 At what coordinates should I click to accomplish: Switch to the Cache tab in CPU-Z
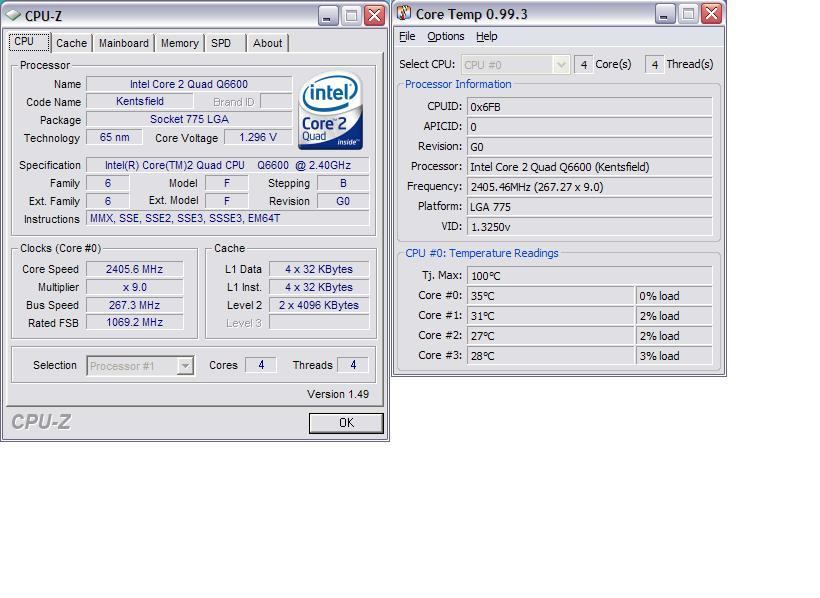(x=72, y=43)
